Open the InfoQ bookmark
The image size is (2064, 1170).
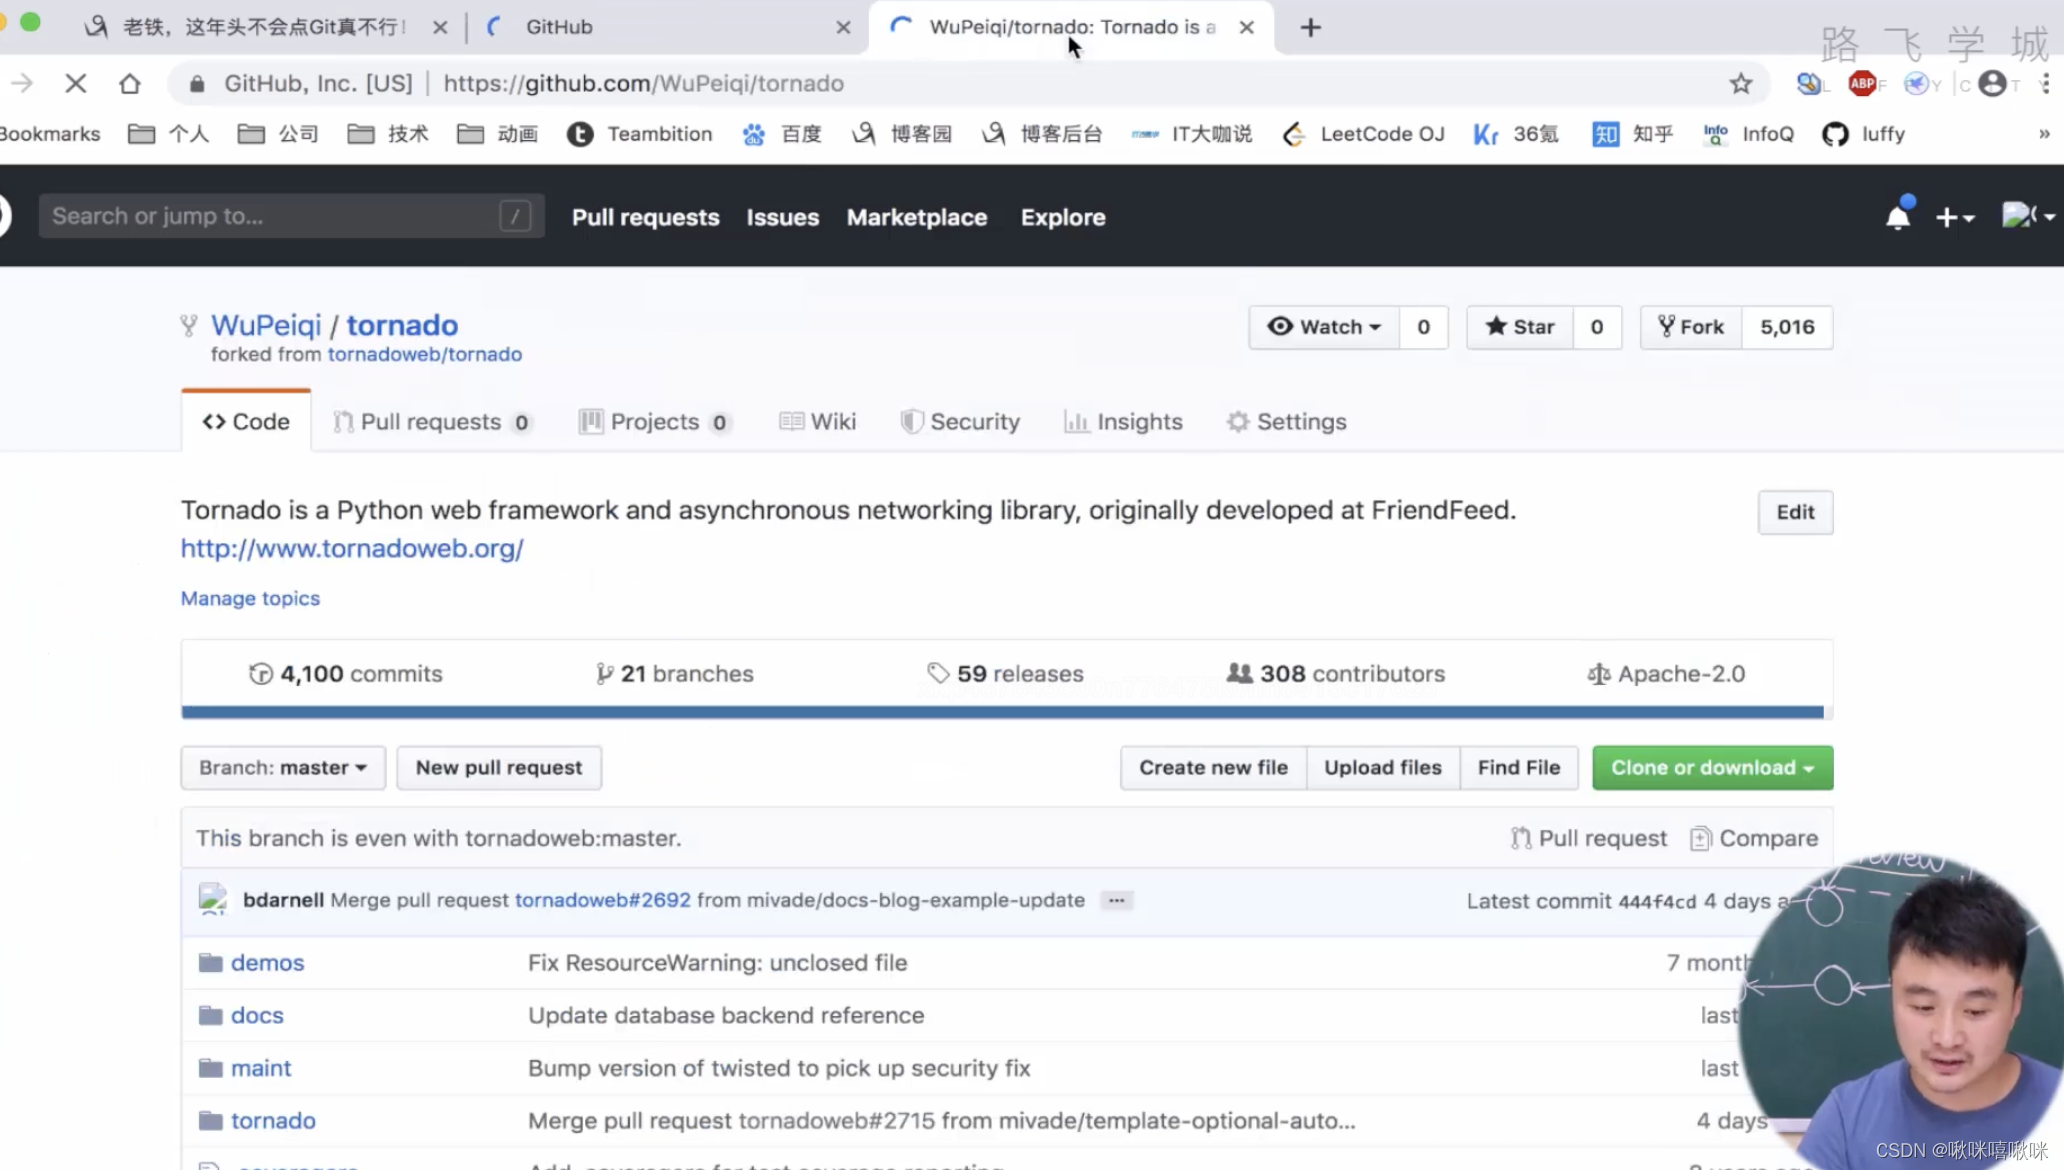(x=1748, y=134)
